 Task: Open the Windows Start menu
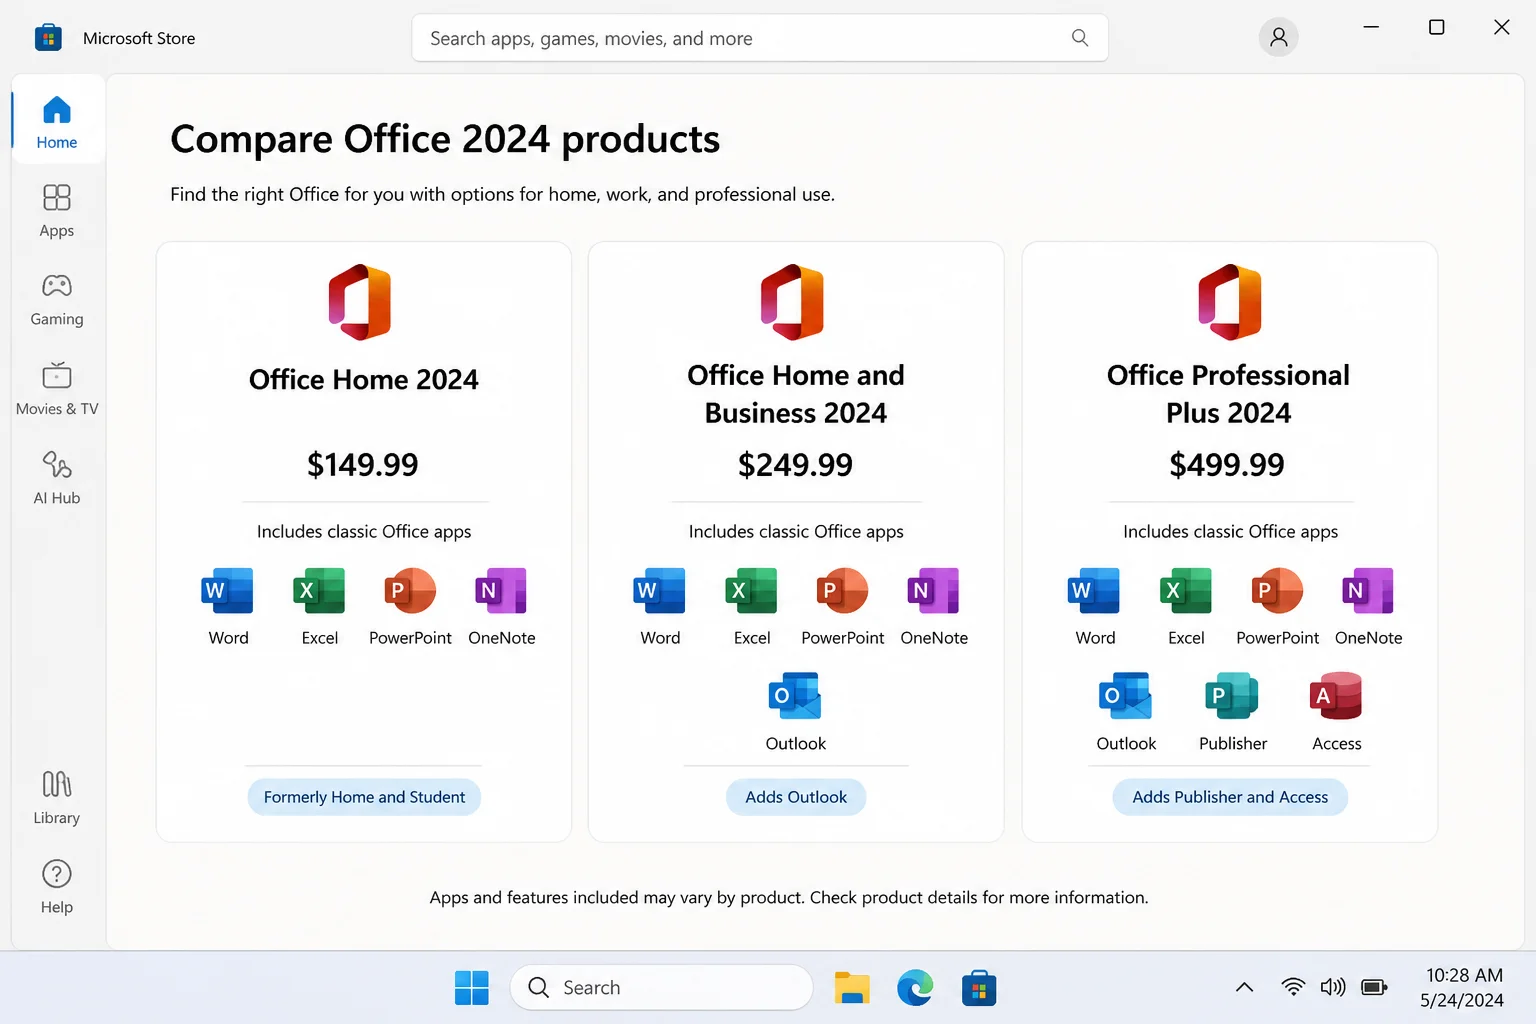pyautogui.click(x=471, y=988)
